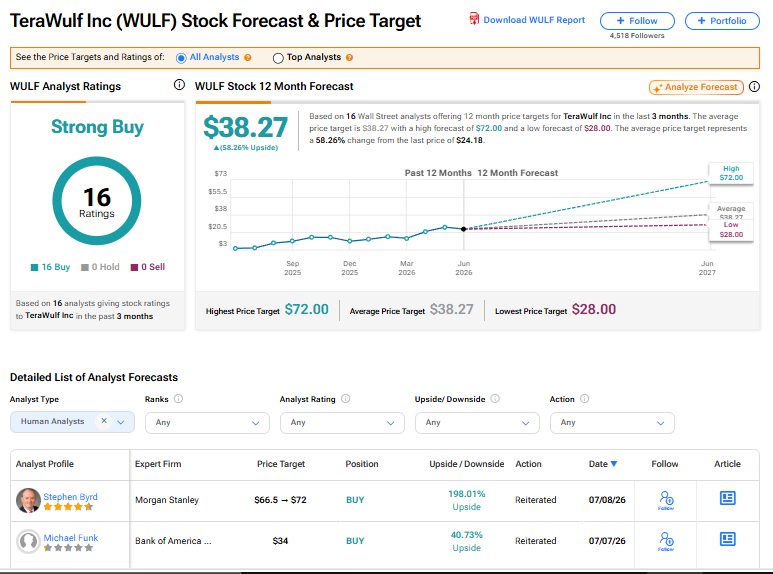Viewport: 773px width, 574px height.
Task: Click the All Analysts help question icon
Action: (x=247, y=58)
